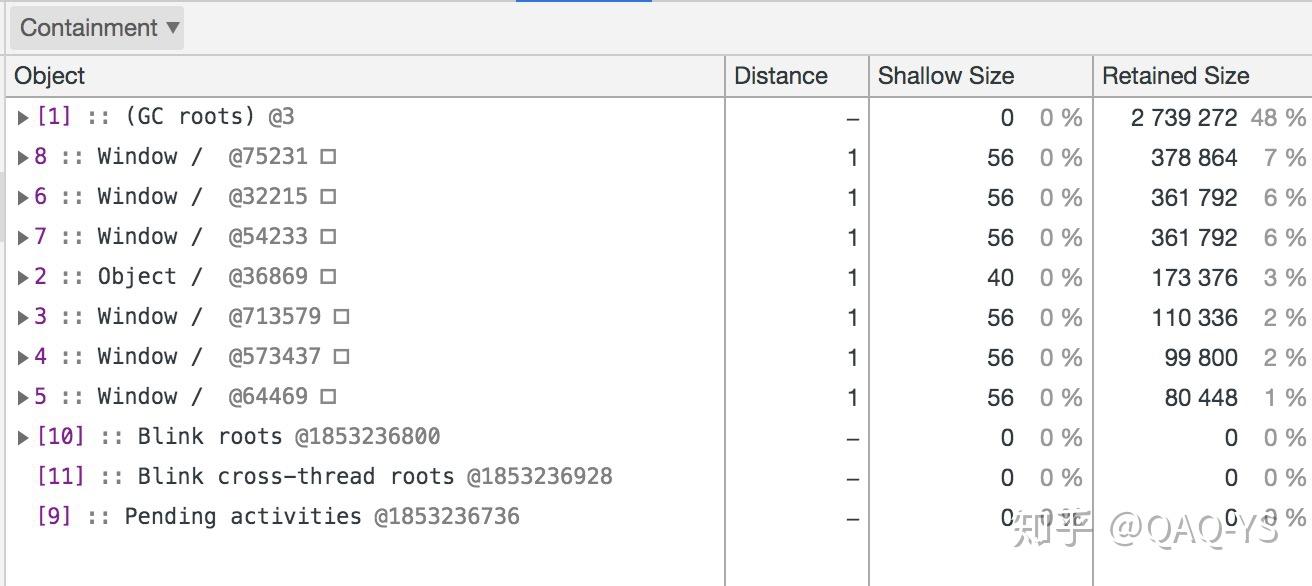Sort by the Distance column header
The height and width of the screenshot is (586, 1312).
(796, 76)
